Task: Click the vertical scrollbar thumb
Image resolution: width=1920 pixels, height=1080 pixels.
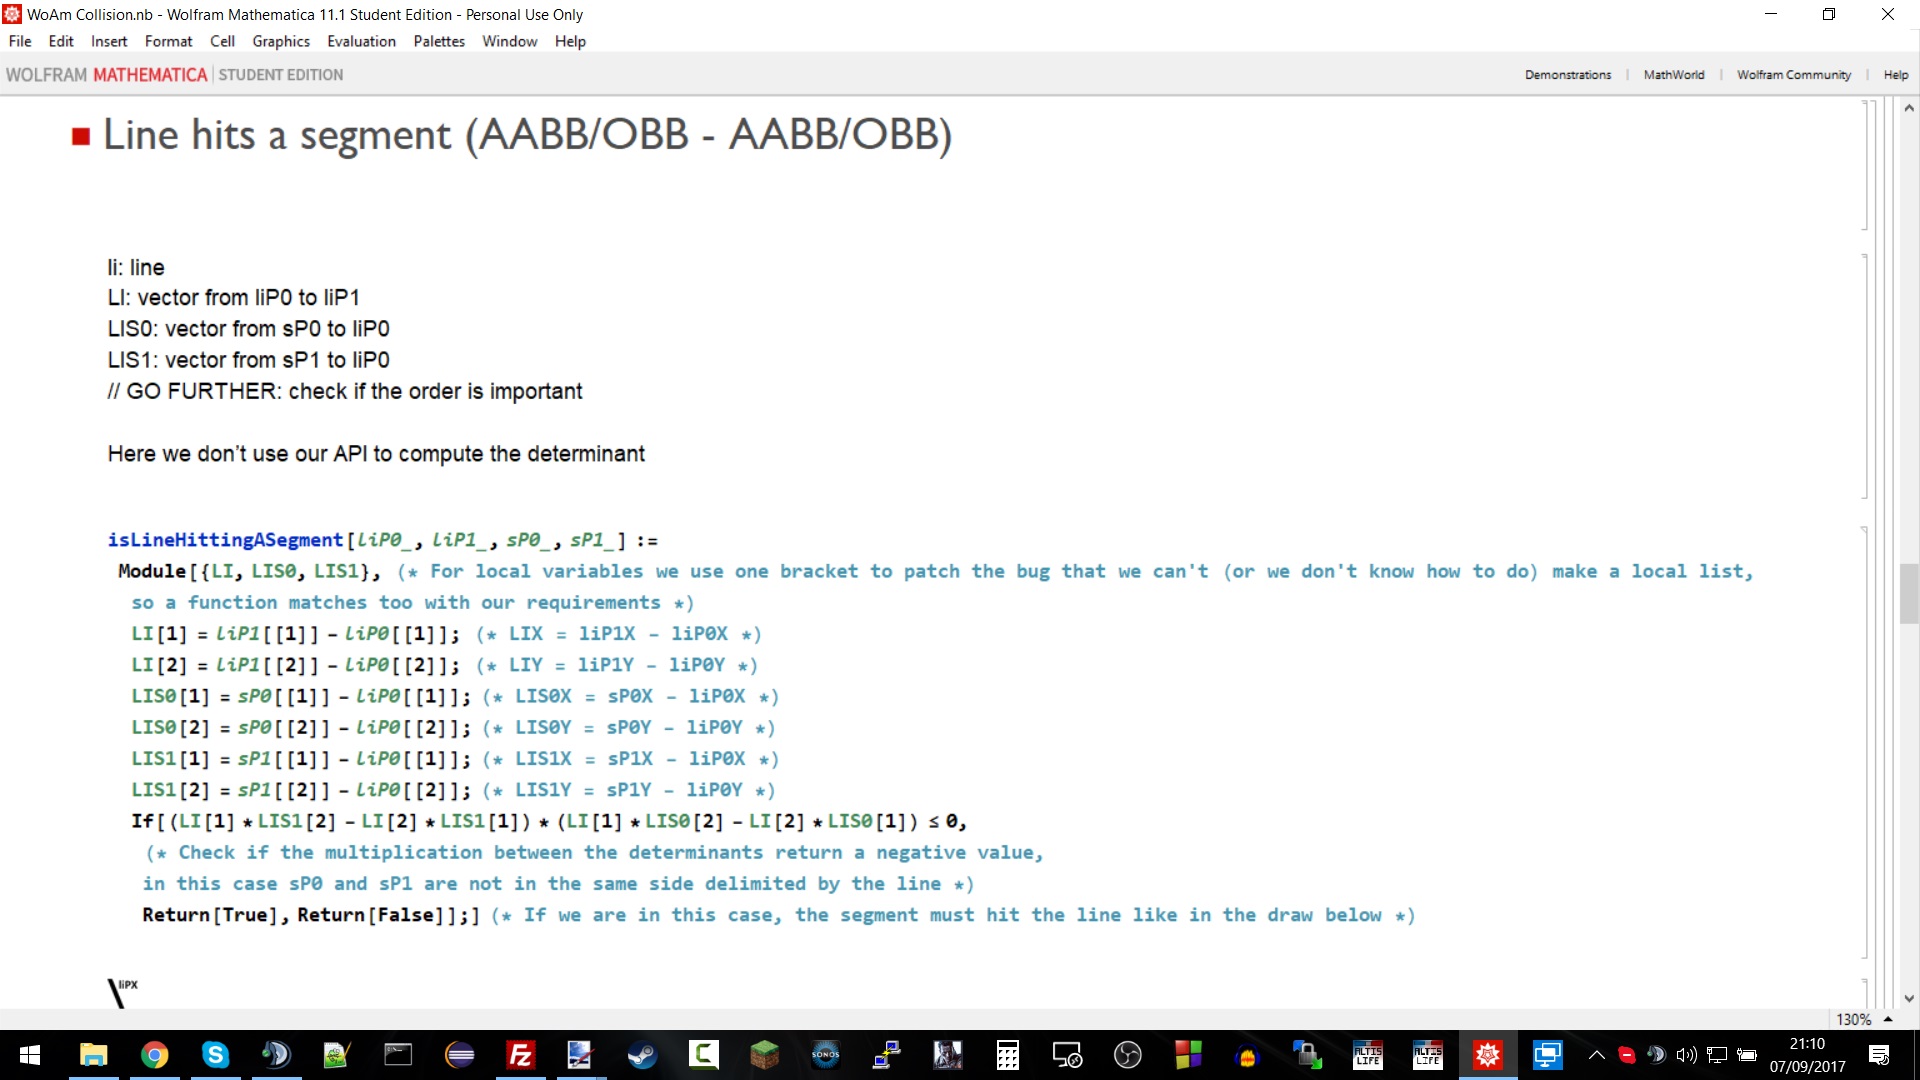Action: 1909,593
